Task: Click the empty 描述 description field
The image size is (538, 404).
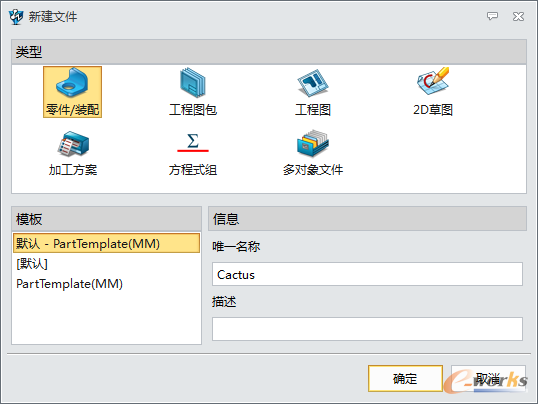Action: pyautogui.click(x=367, y=329)
